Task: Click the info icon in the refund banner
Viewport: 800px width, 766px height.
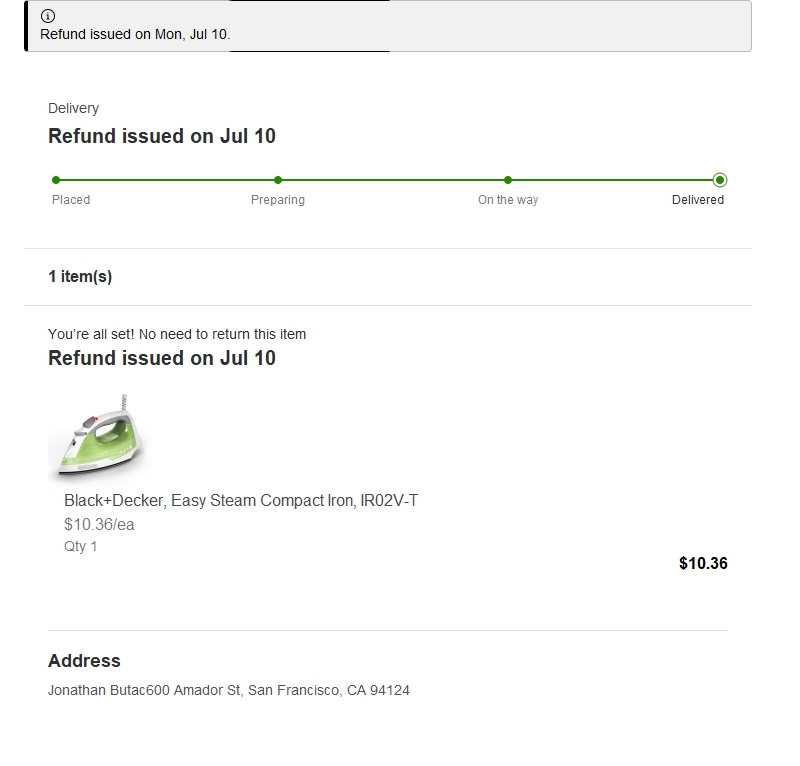Action: click(48, 16)
